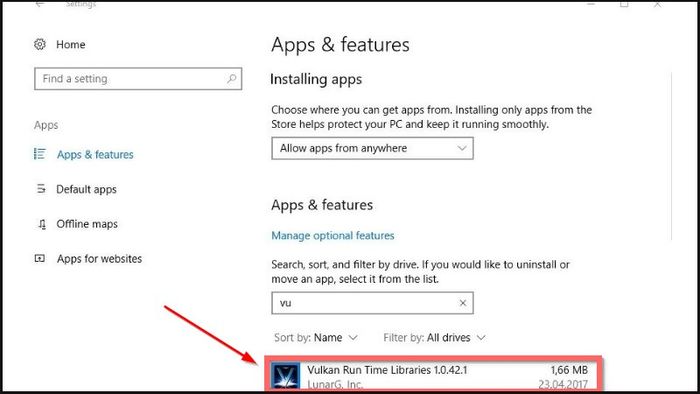The height and width of the screenshot is (394, 700).
Task: Open the Home settings gear icon
Action: coord(40,44)
